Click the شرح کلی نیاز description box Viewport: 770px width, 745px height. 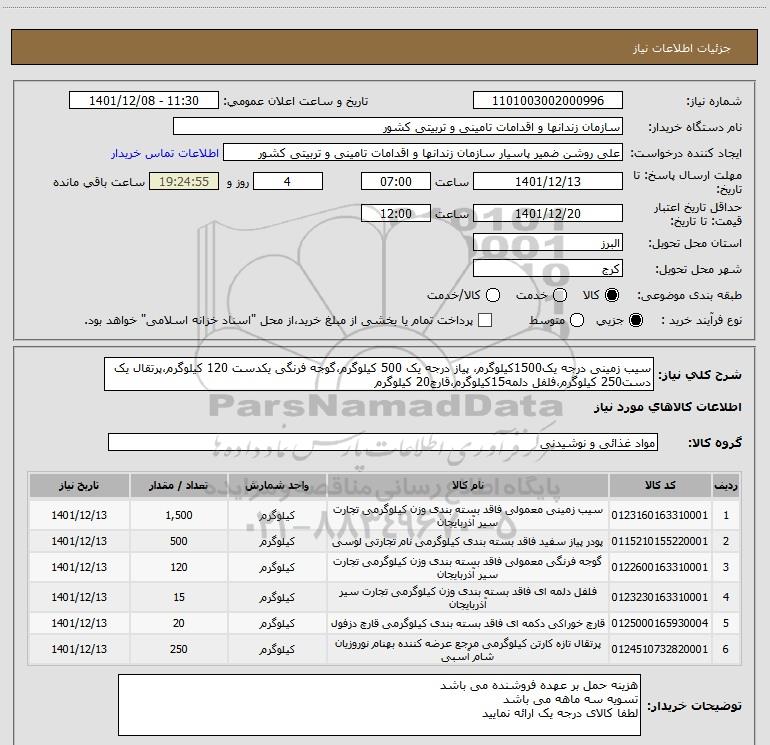point(379,375)
